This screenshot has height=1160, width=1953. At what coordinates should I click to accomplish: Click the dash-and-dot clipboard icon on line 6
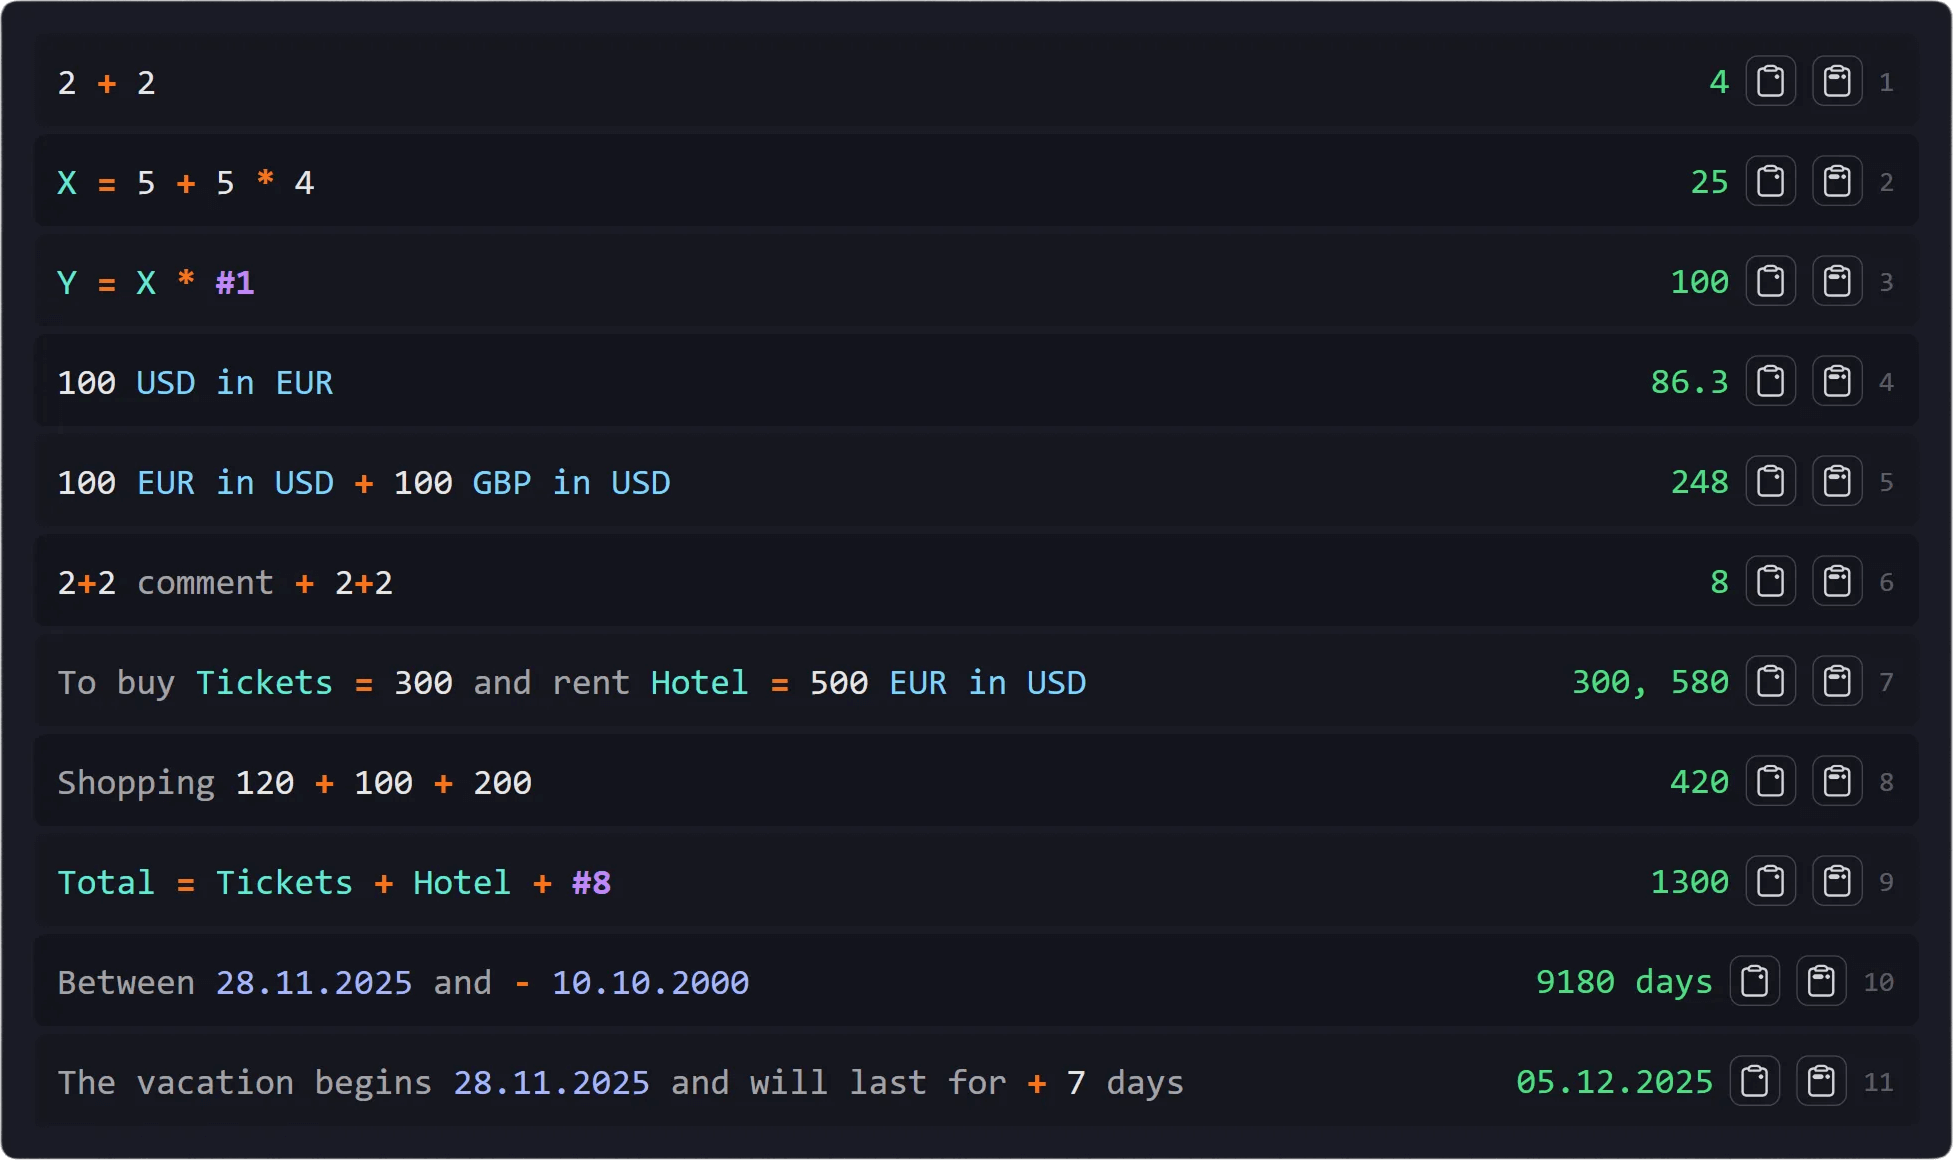[x=1837, y=581]
